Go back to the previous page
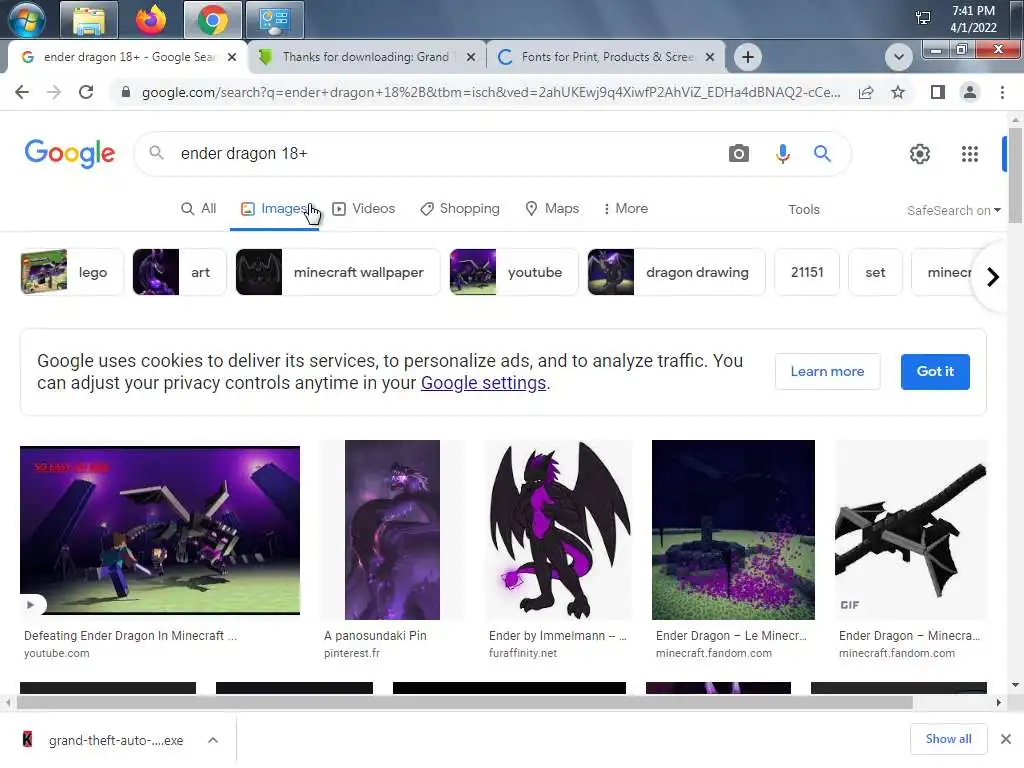 click(x=22, y=92)
